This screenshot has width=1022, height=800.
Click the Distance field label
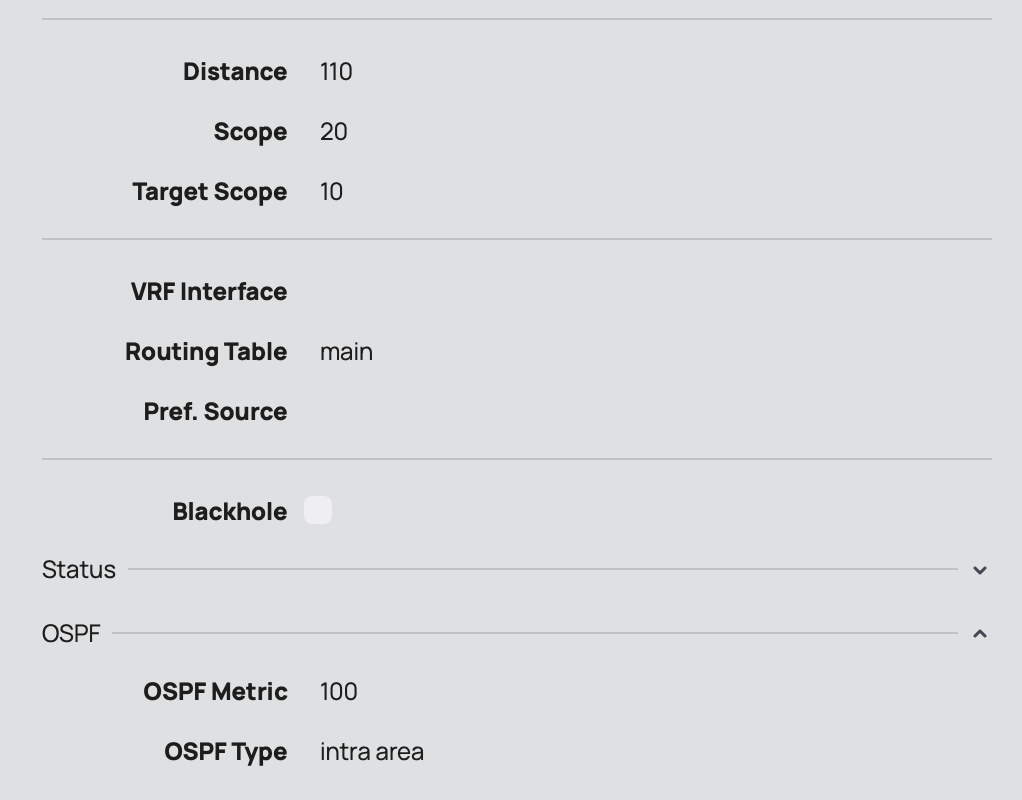click(x=235, y=72)
